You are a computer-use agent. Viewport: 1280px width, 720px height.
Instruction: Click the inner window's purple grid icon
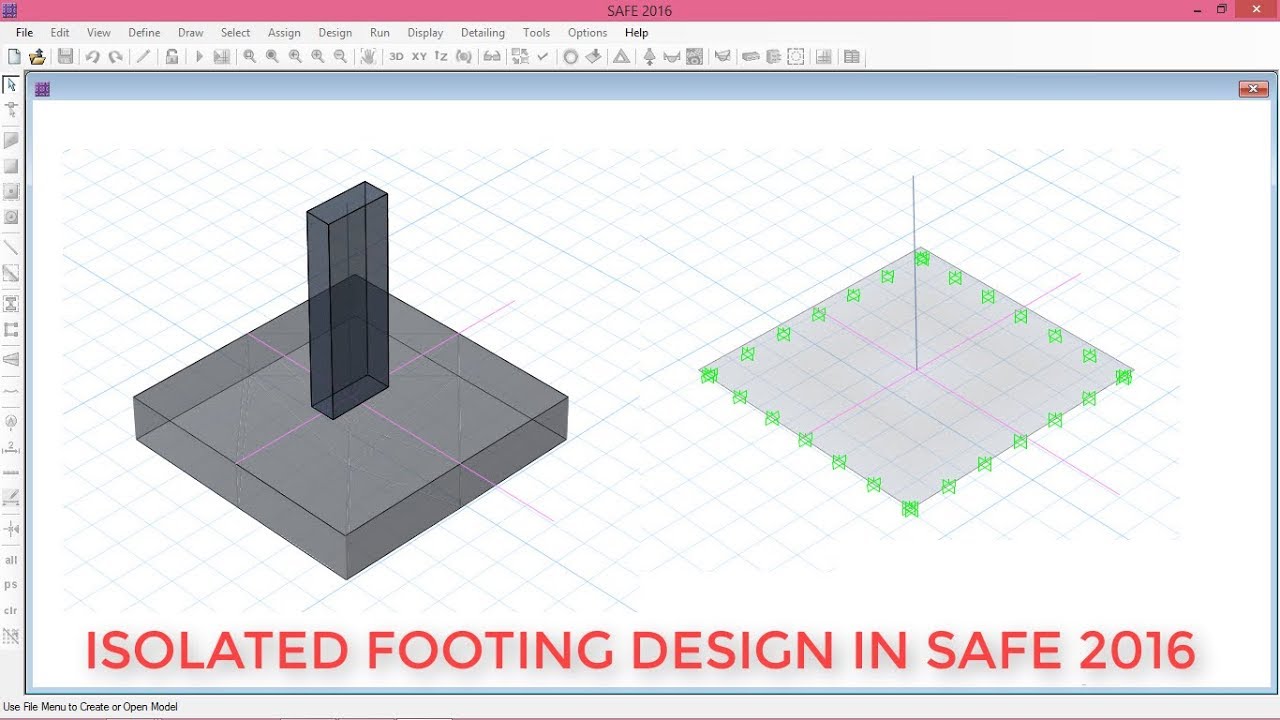click(42, 89)
